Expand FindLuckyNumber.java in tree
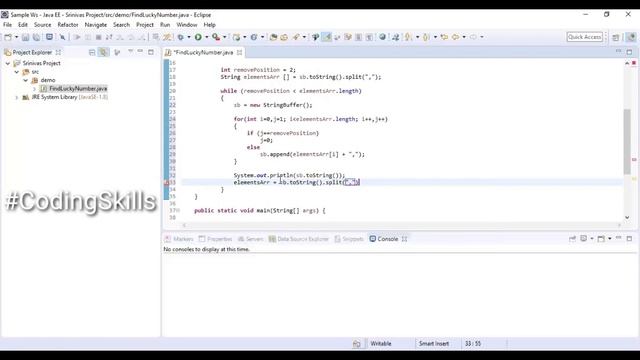This screenshot has height=360, width=640. point(35,89)
